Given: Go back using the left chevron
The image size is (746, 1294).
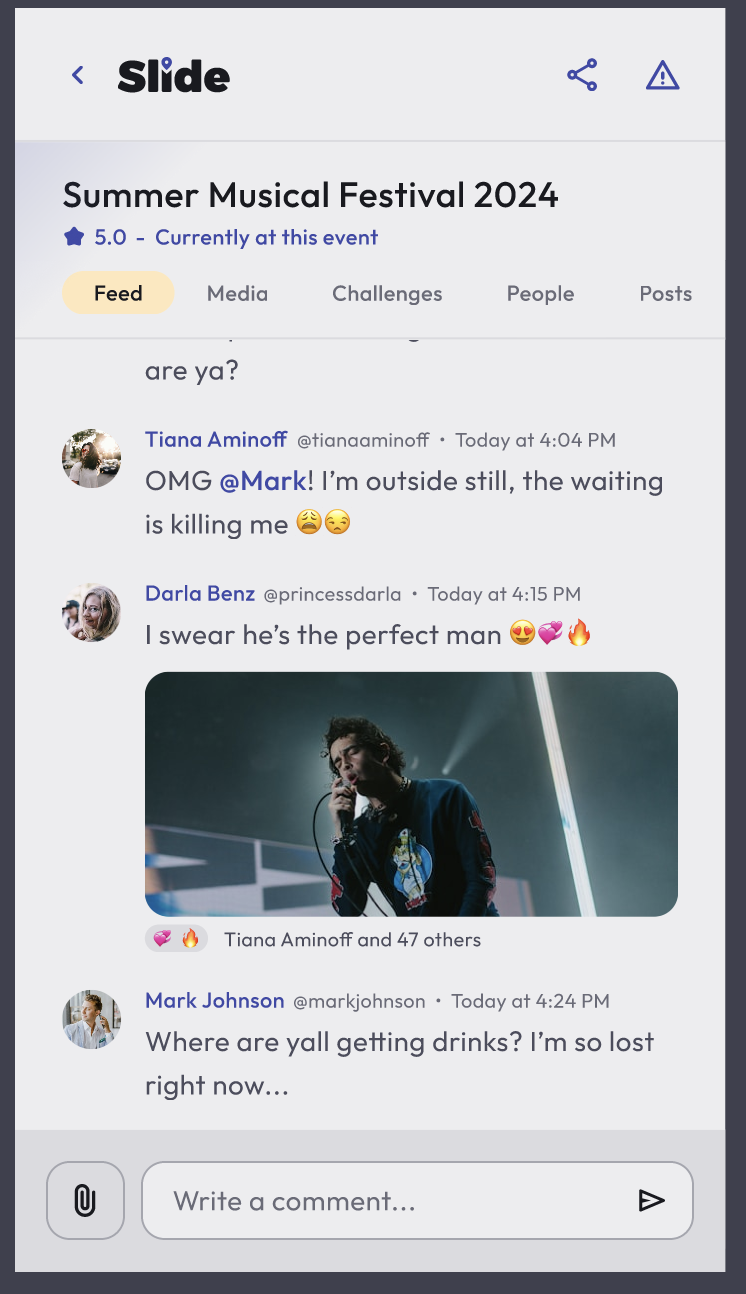Looking at the screenshot, I should pyautogui.click(x=78, y=75).
